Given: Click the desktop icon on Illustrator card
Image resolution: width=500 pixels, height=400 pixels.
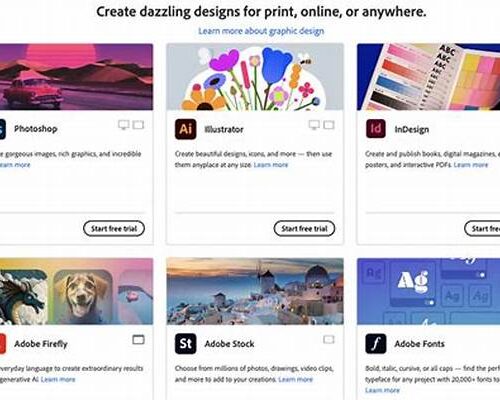Looking at the screenshot, I should [314, 125].
